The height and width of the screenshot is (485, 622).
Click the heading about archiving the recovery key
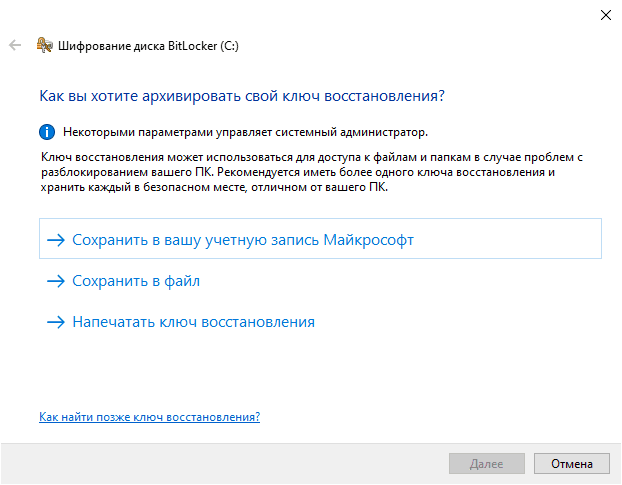tap(241, 95)
